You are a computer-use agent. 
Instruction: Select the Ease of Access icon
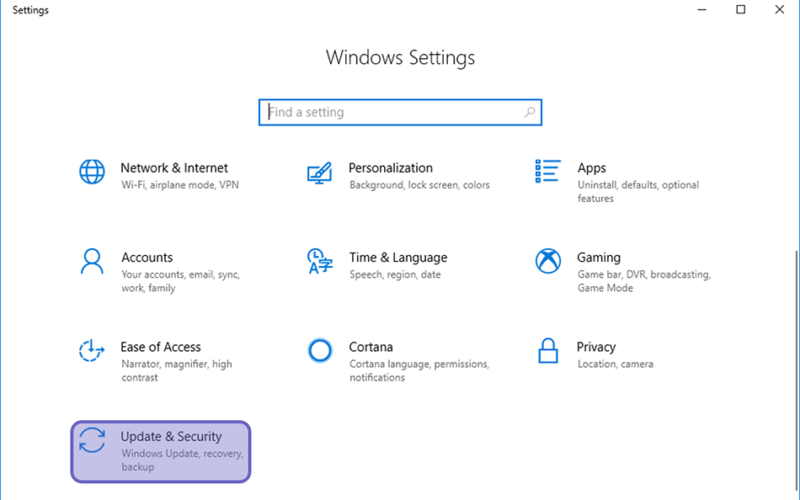[x=92, y=351]
